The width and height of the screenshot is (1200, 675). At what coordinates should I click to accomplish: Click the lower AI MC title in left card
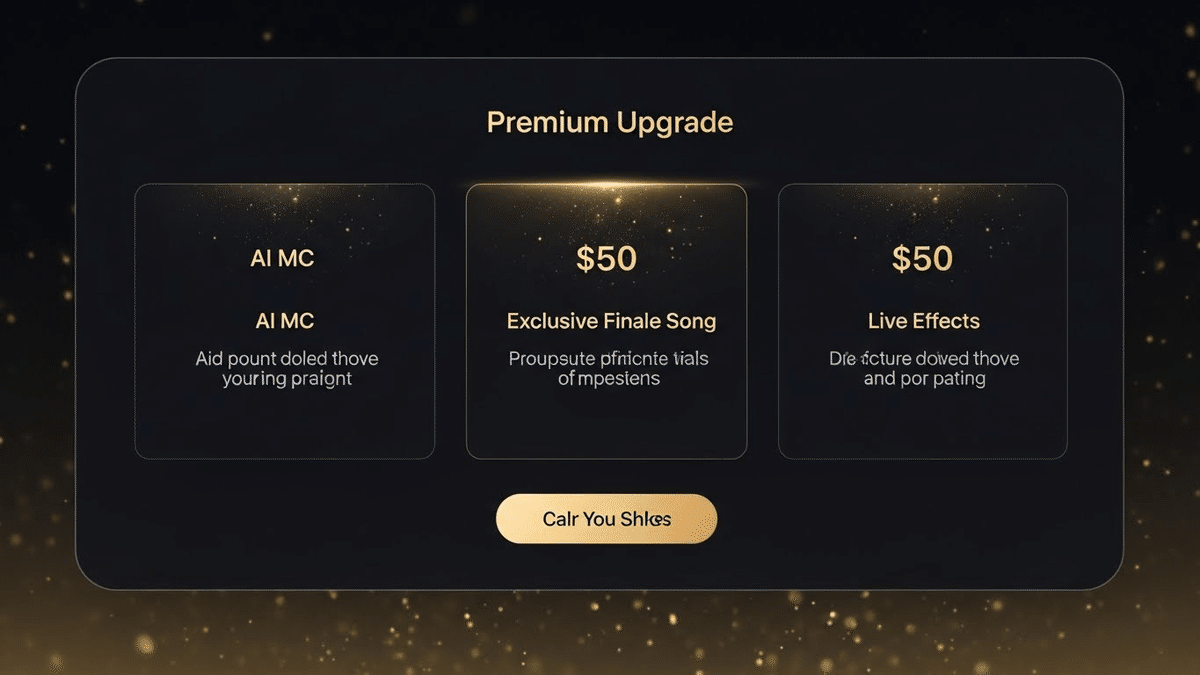click(x=284, y=321)
